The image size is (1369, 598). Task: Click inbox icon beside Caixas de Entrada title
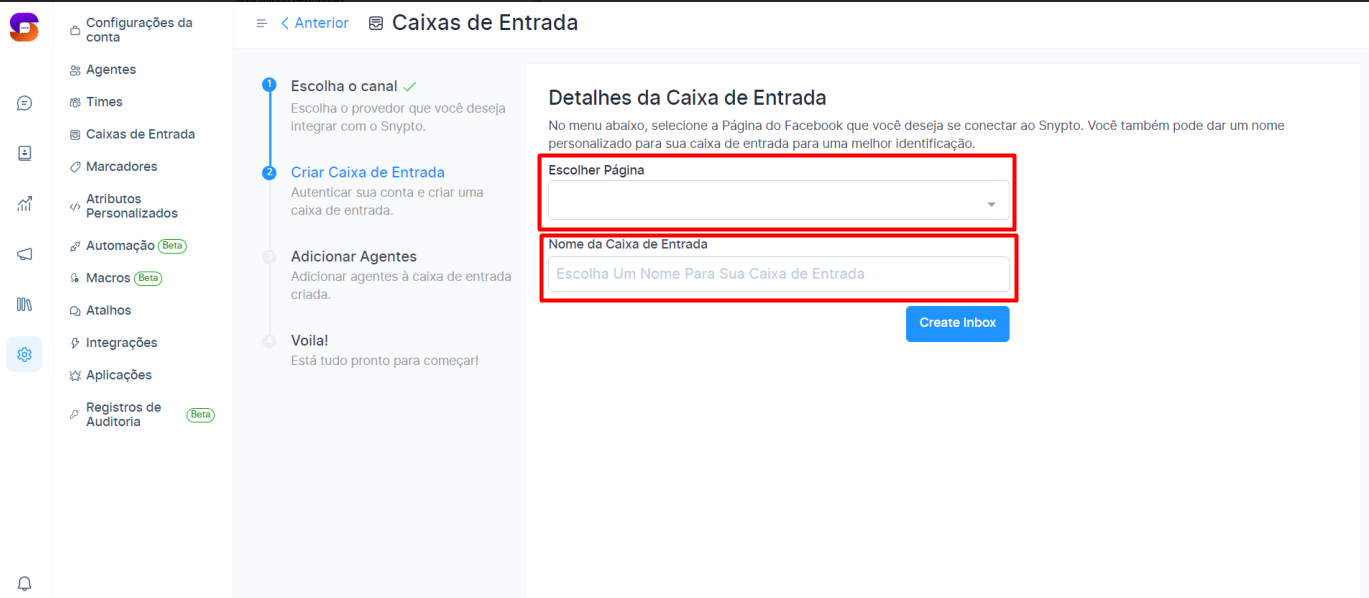[376, 23]
